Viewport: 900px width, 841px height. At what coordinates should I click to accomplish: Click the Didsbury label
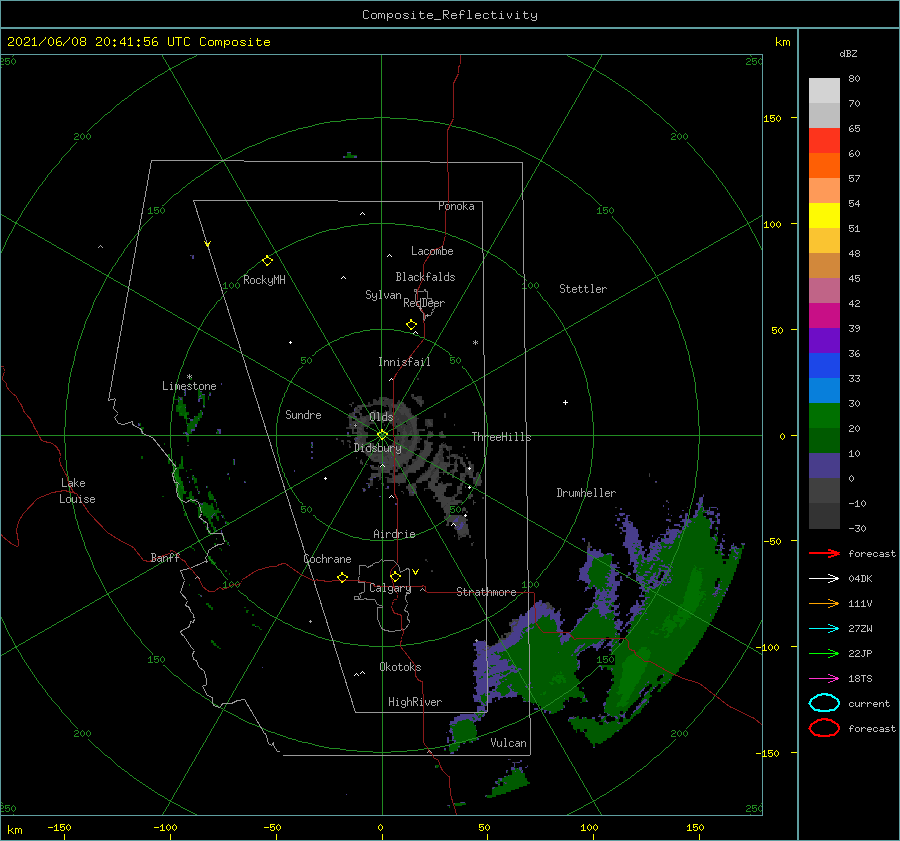coord(378,448)
